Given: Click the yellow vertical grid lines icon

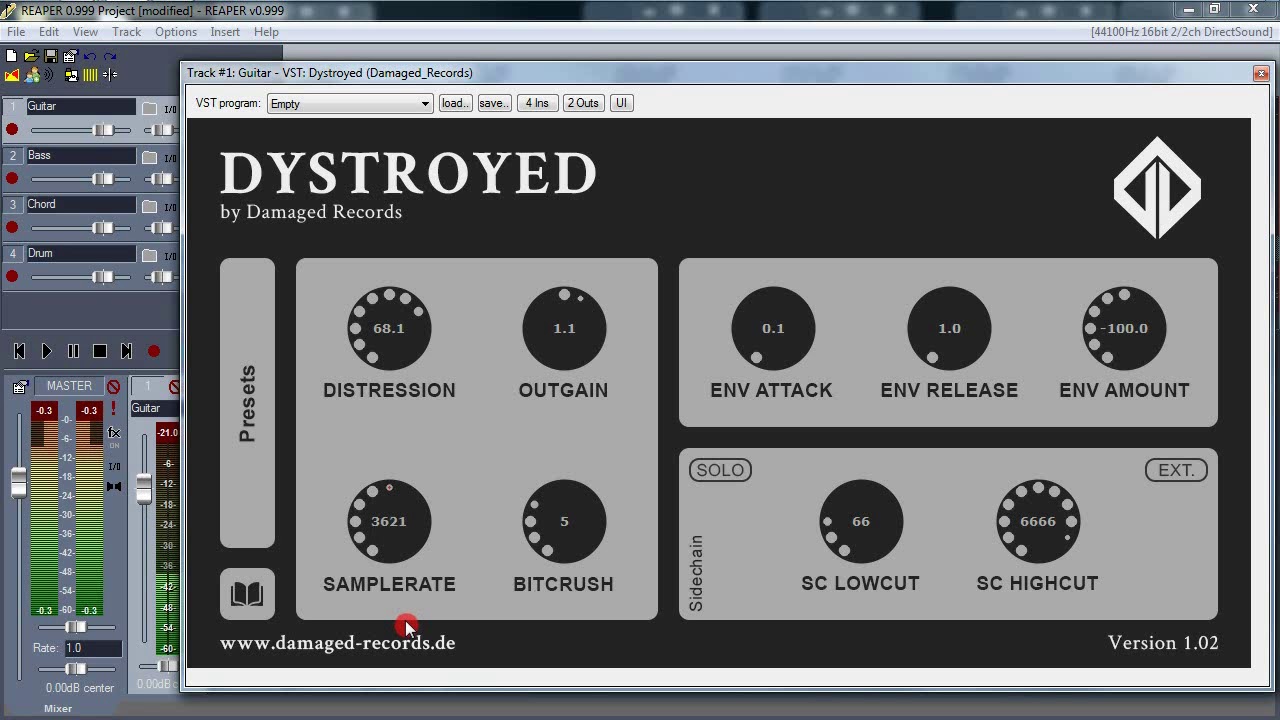Looking at the screenshot, I should pyautogui.click(x=90, y=75).
